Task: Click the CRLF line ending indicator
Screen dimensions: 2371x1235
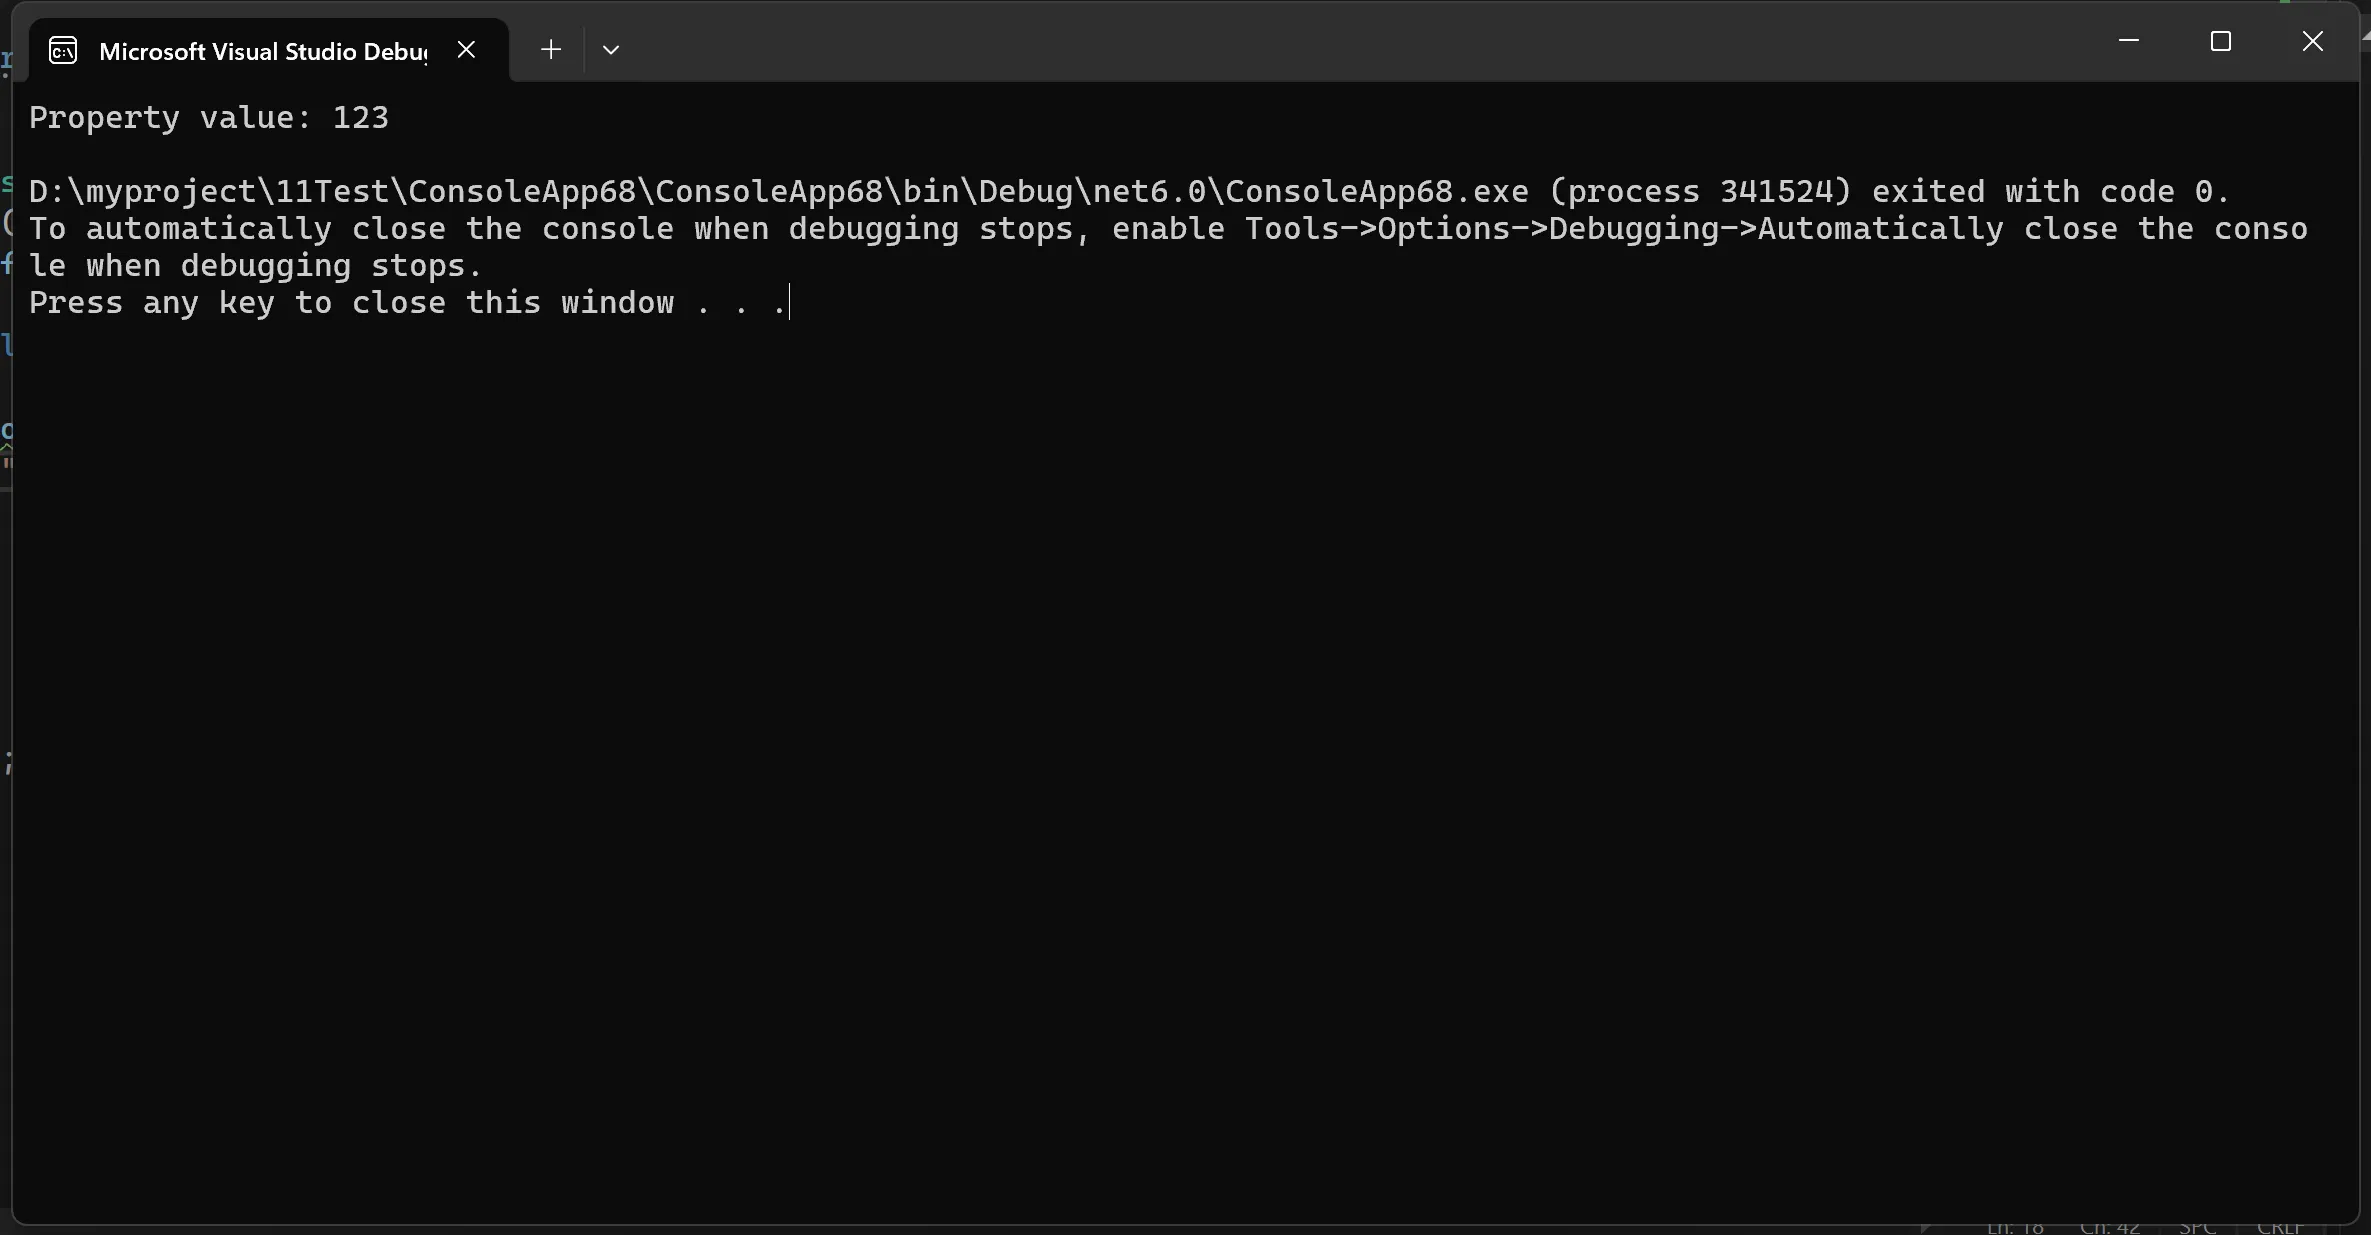Action: [2280, 1227]
